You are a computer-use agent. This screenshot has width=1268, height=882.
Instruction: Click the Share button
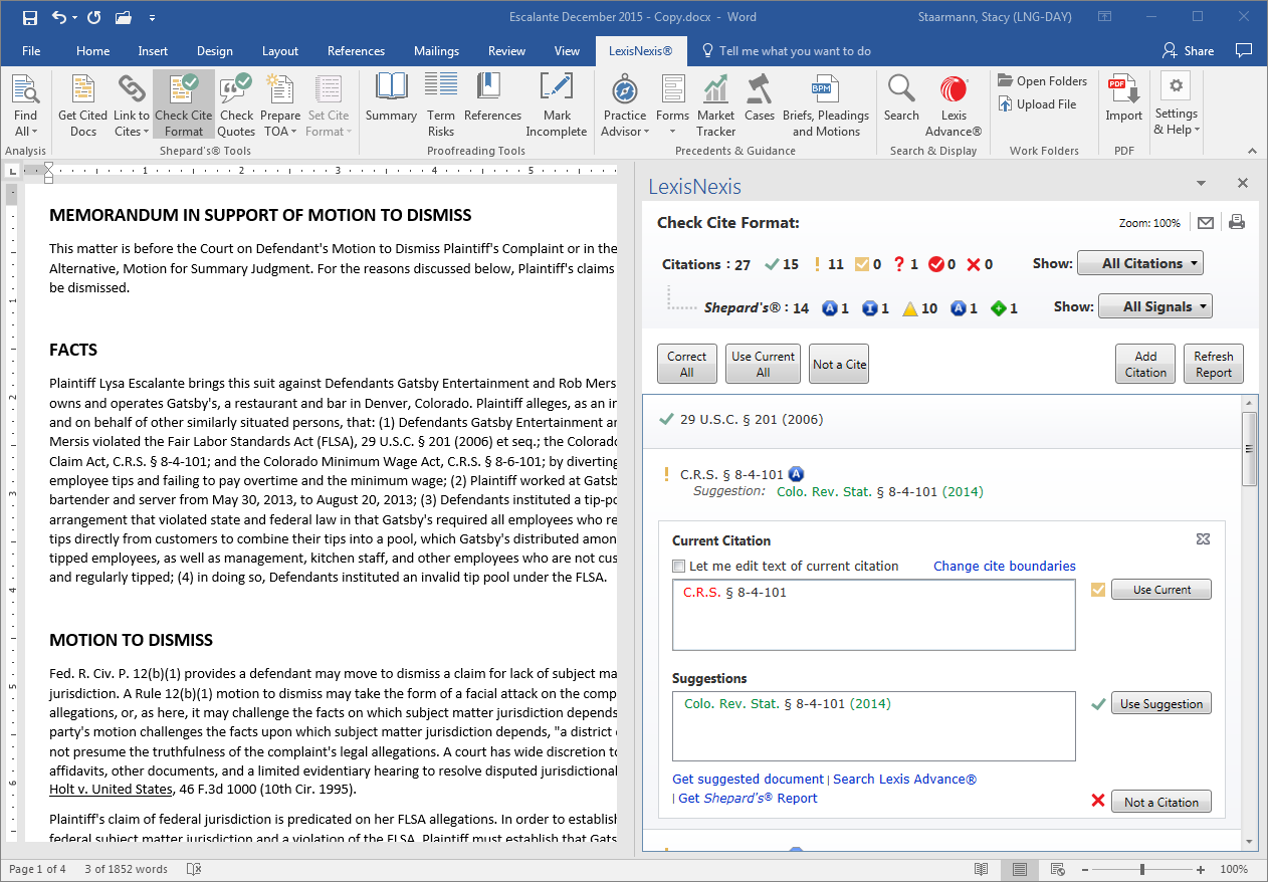pyautogui.click(x=1188, y=51)
